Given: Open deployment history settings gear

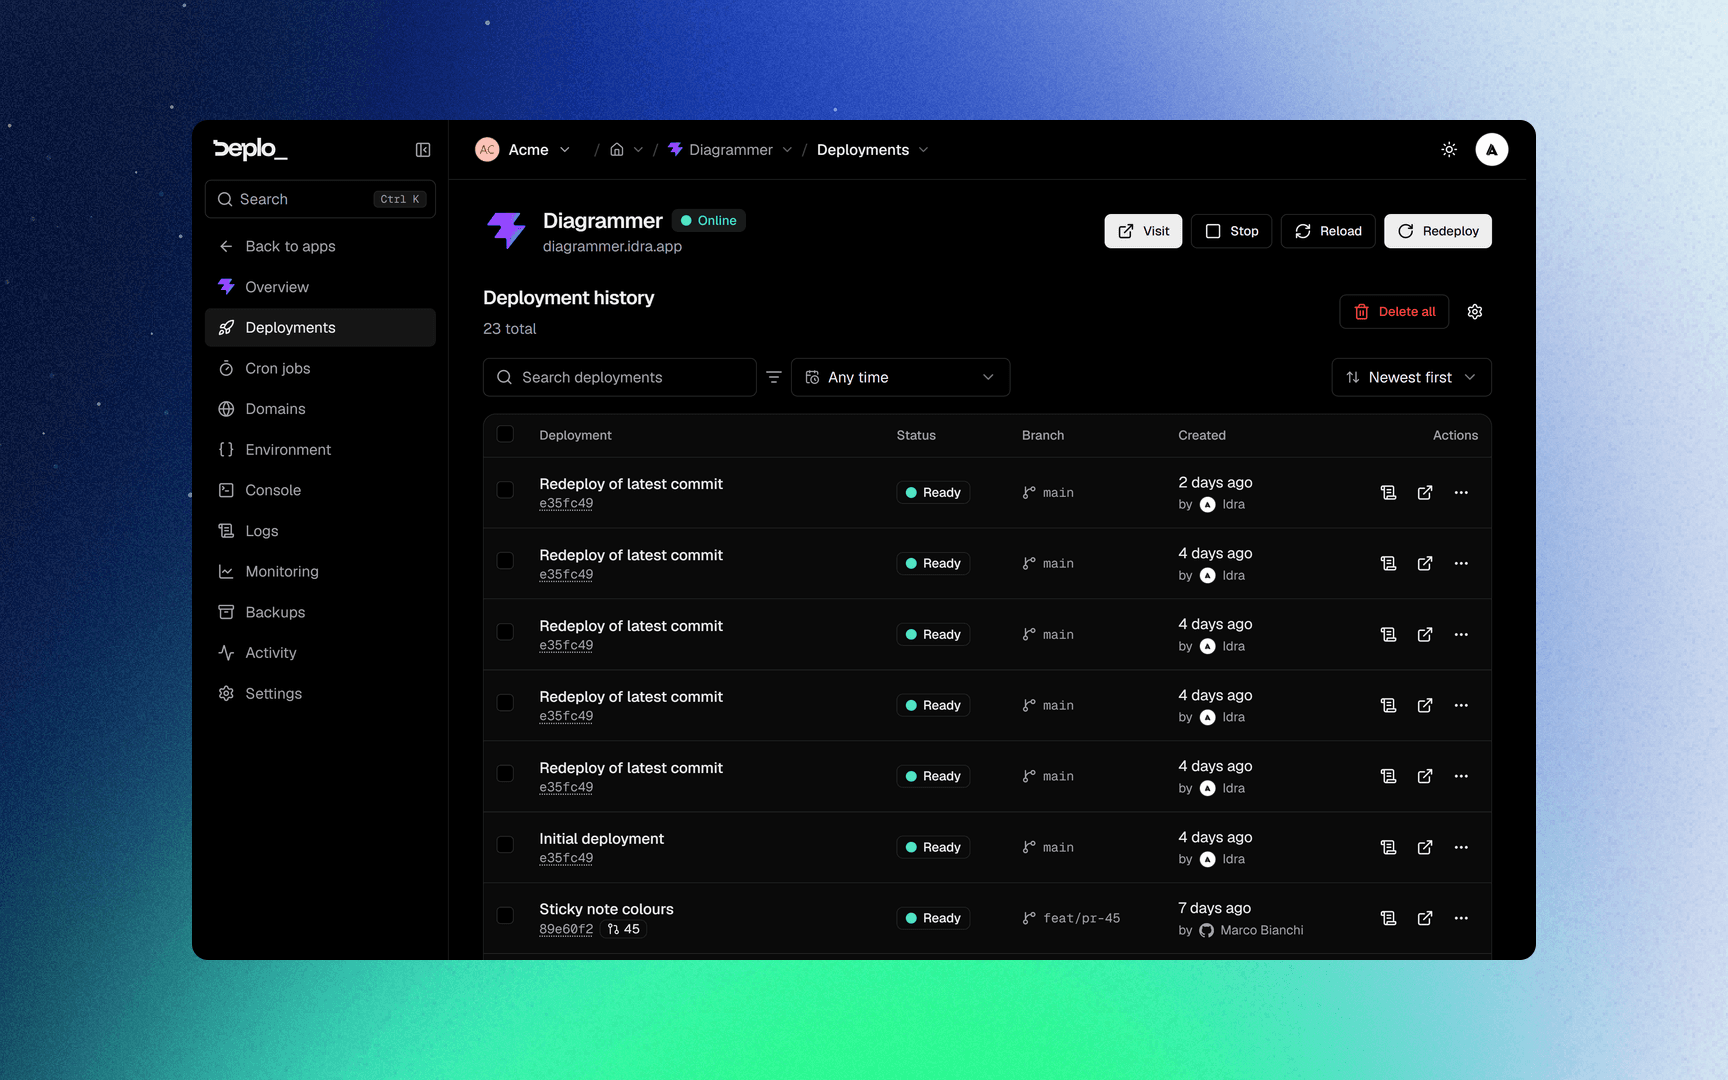Looking at the screenshot, I should (1475, 312).
